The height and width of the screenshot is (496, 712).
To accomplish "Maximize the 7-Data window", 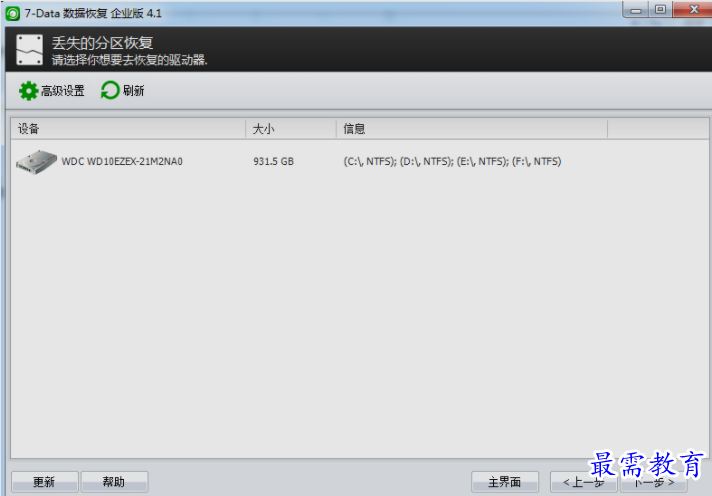I will click(x=661, y=10).
